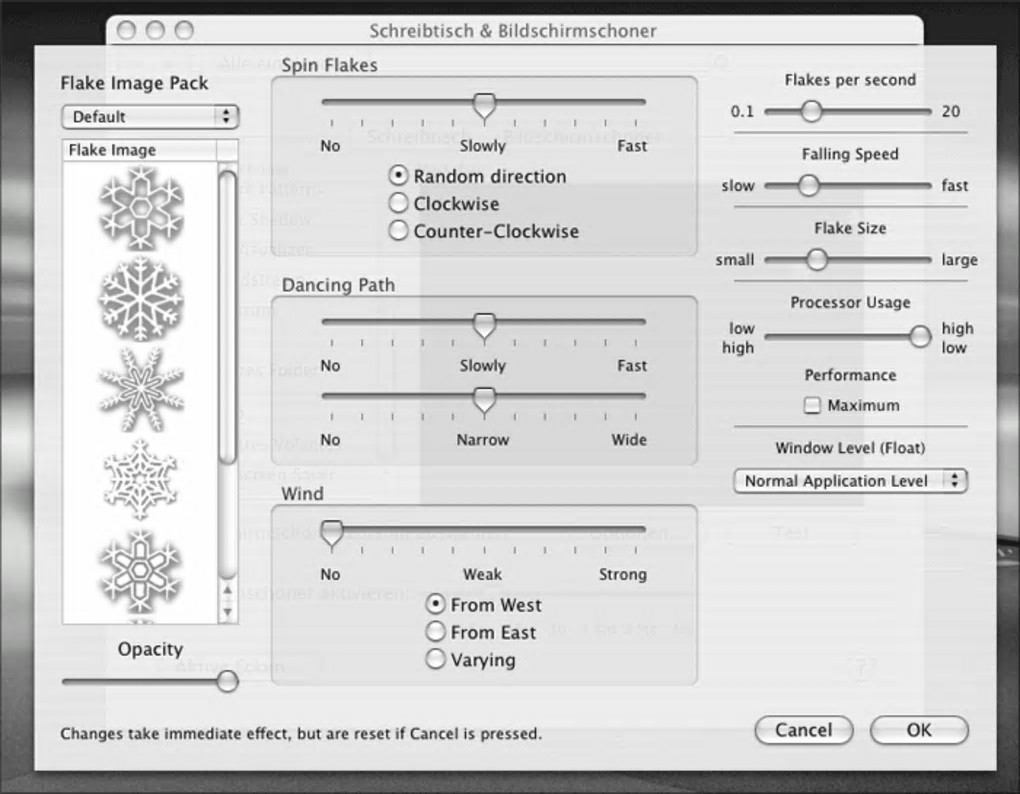This screenshot has height=794, width=1020.
Task: Select Counter-Clockwise spin direction
Action: click(x=483, y=231)
